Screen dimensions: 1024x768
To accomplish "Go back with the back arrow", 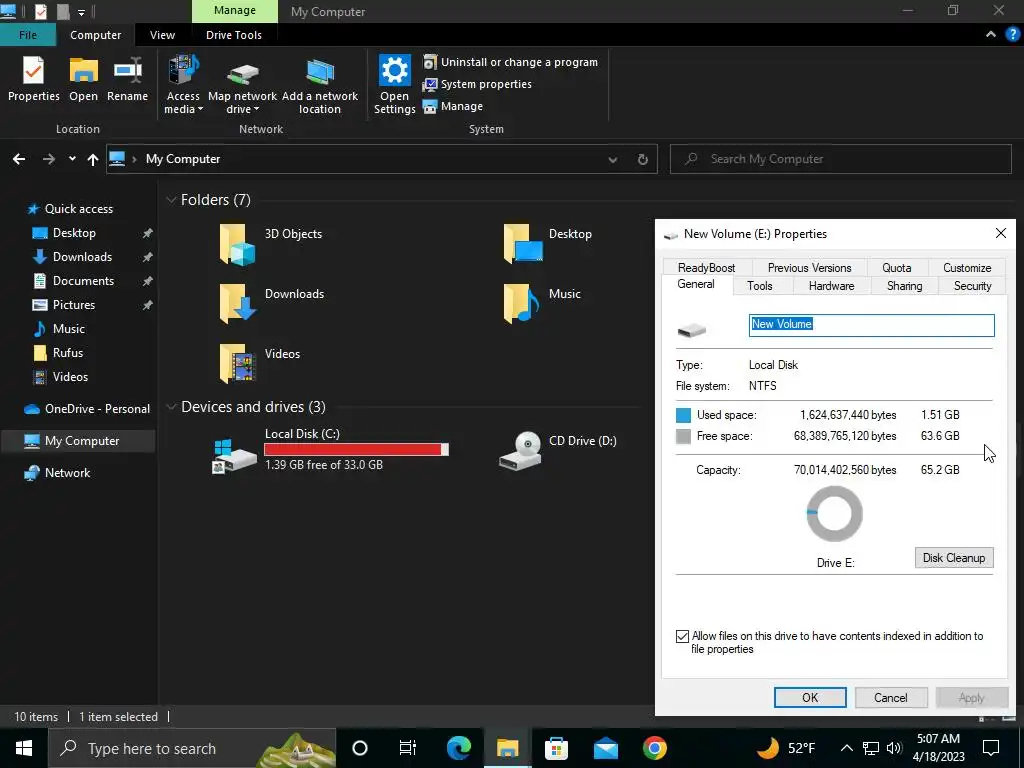I will (19, 159).
